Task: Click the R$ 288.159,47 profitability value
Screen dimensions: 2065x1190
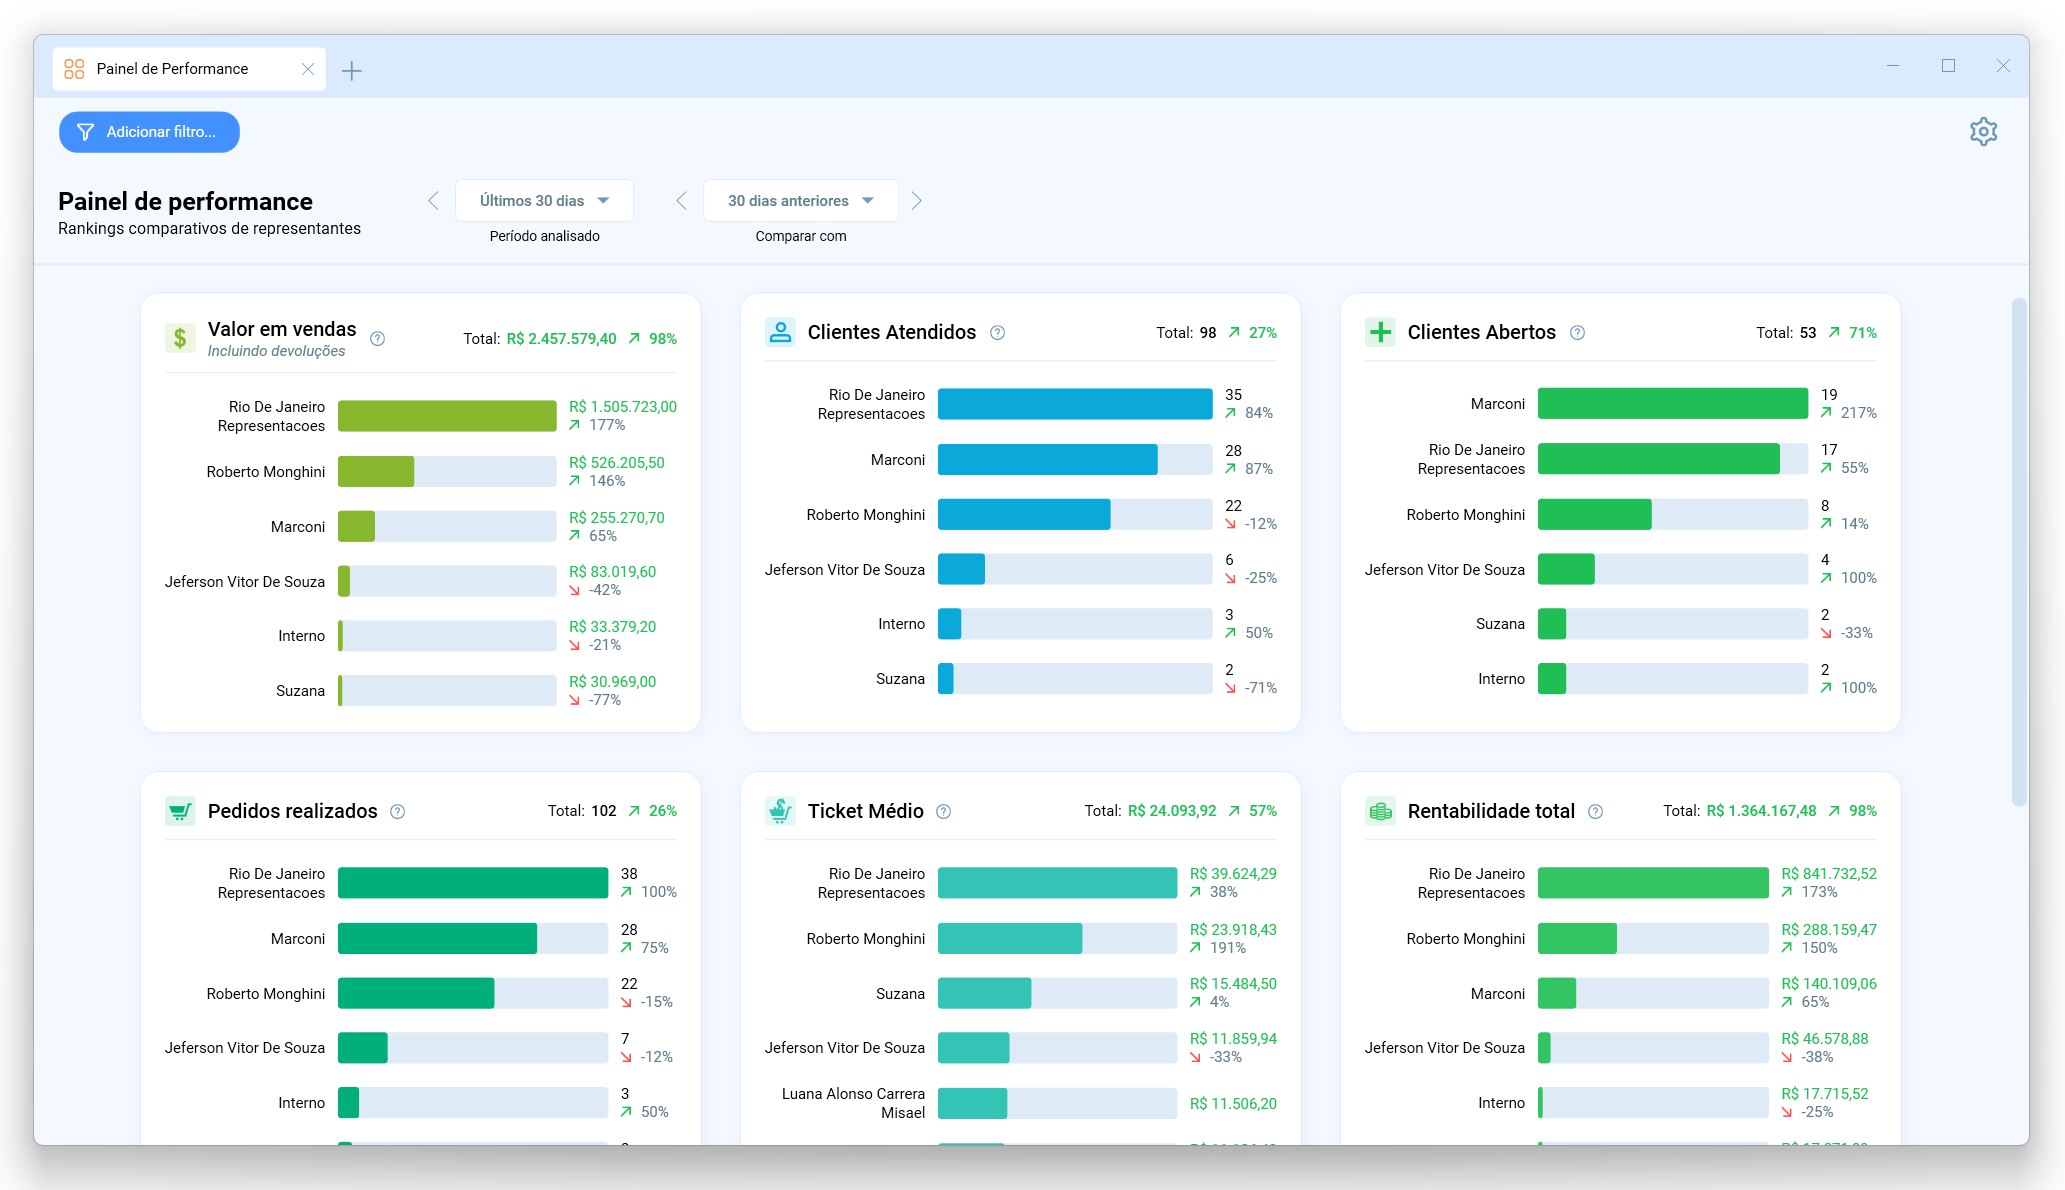Action: point(1829,930)
